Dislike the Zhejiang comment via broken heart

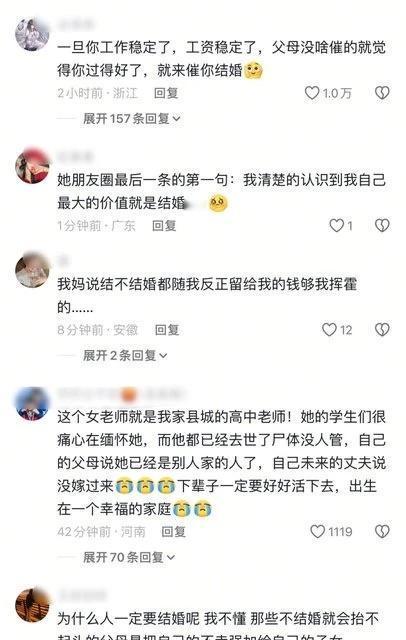coord(382,93)
